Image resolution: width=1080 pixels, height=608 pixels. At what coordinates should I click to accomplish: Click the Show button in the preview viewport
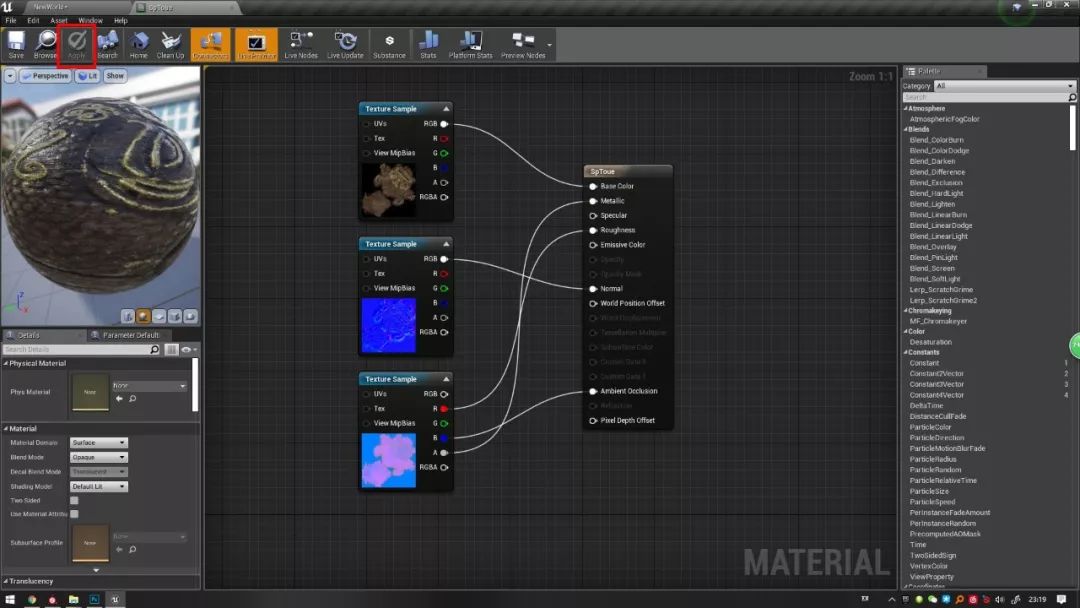tap(114, 75)
